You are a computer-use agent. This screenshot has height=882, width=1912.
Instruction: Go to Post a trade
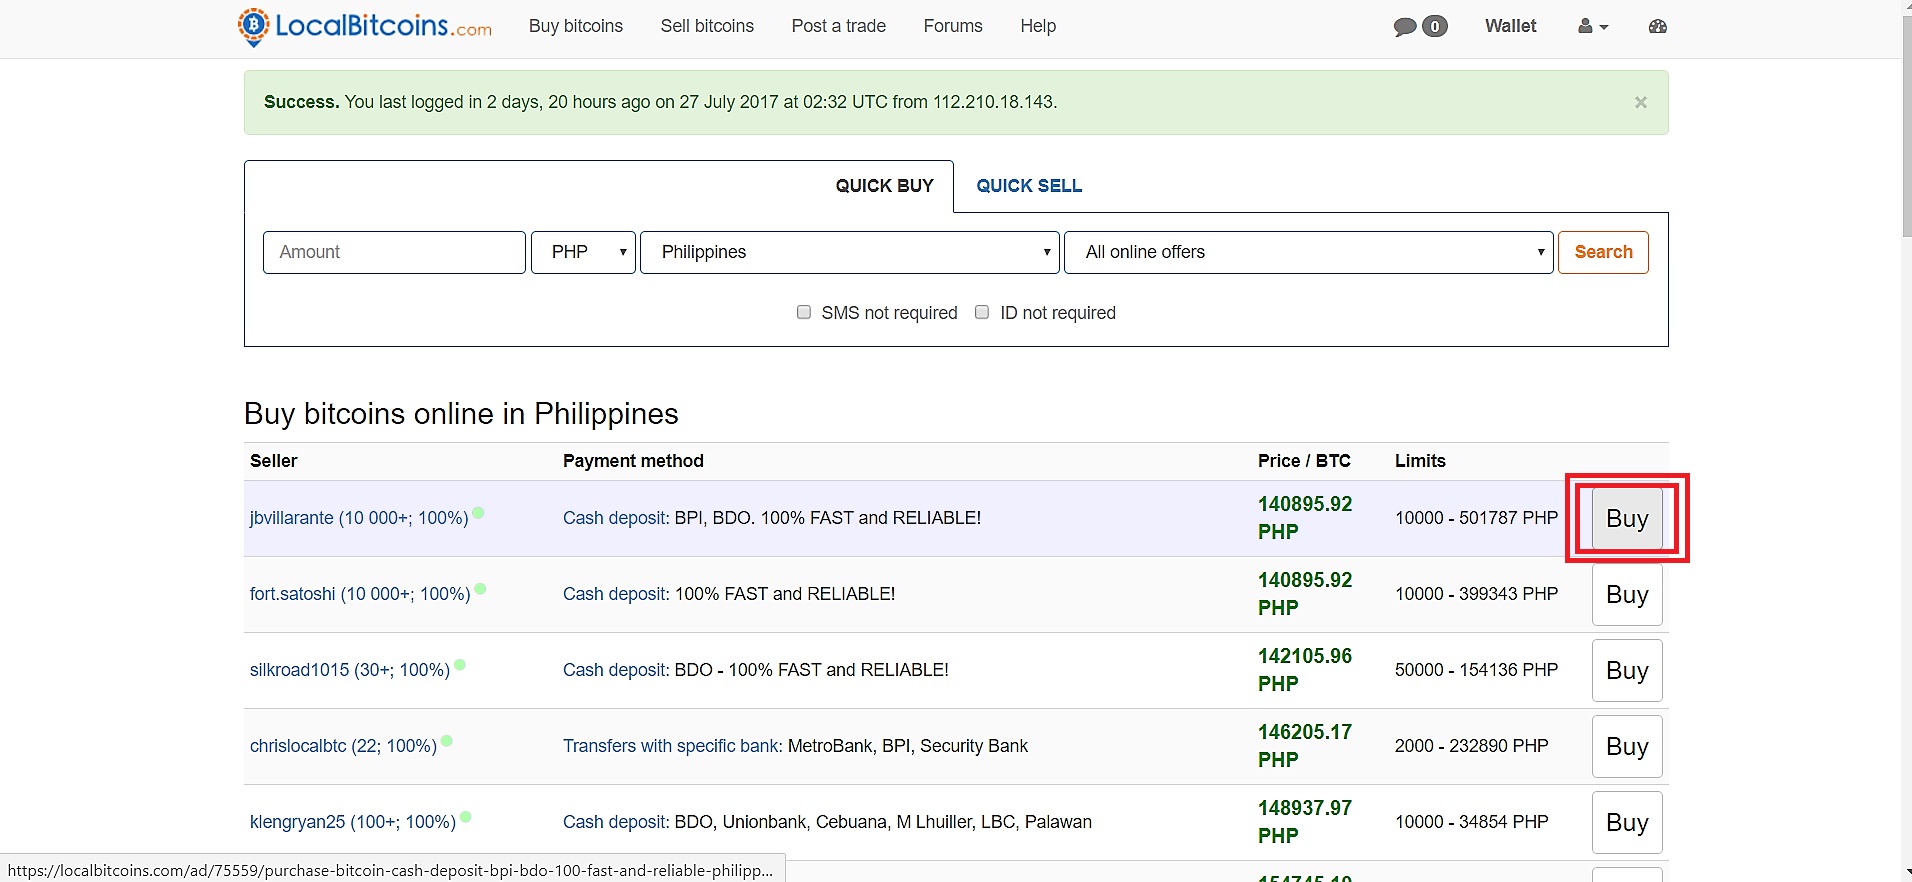pos(839,26)
